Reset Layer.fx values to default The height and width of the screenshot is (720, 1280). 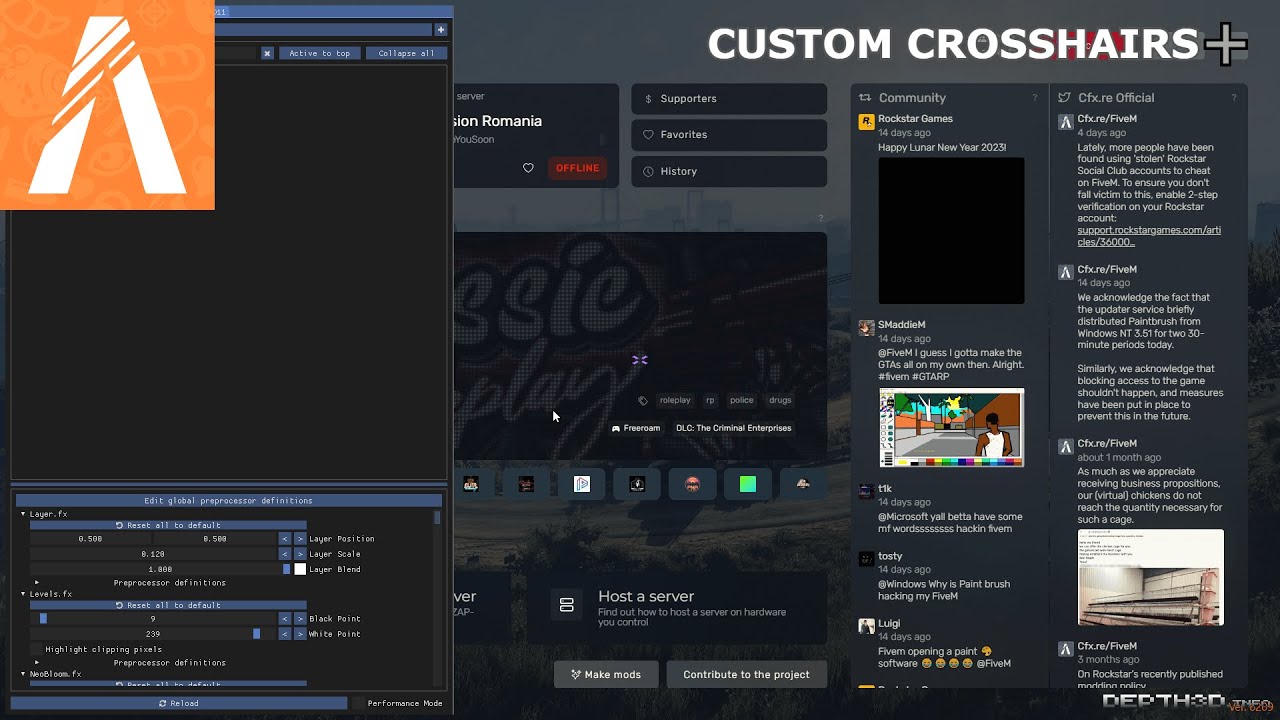(x=168, y=525)
